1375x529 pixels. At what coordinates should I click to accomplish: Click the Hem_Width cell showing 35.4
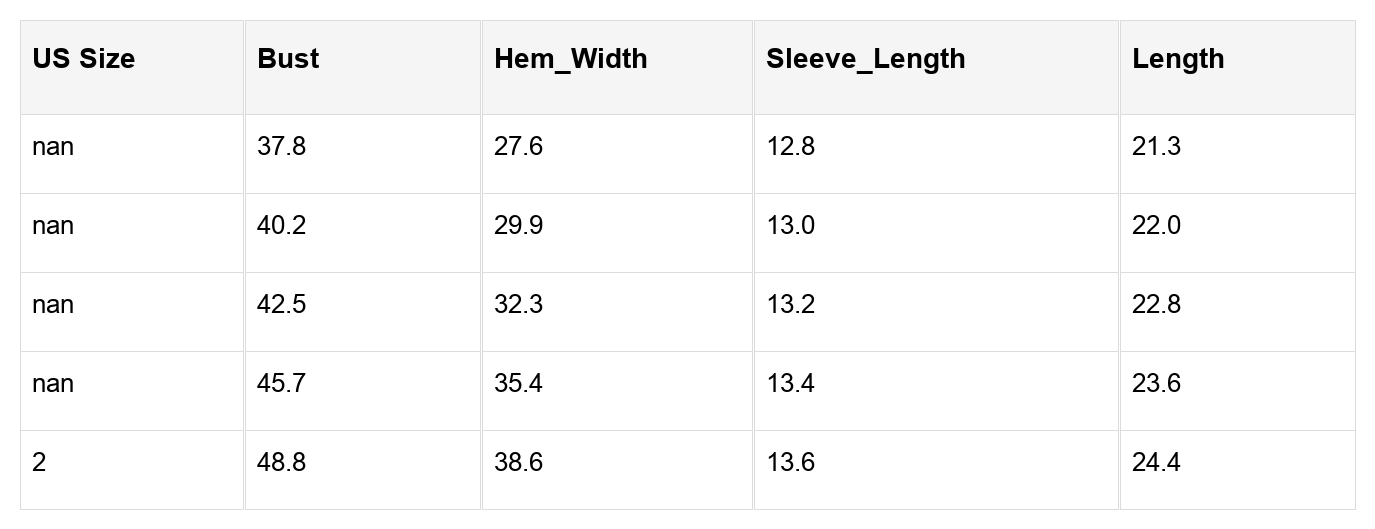(518, 384)
